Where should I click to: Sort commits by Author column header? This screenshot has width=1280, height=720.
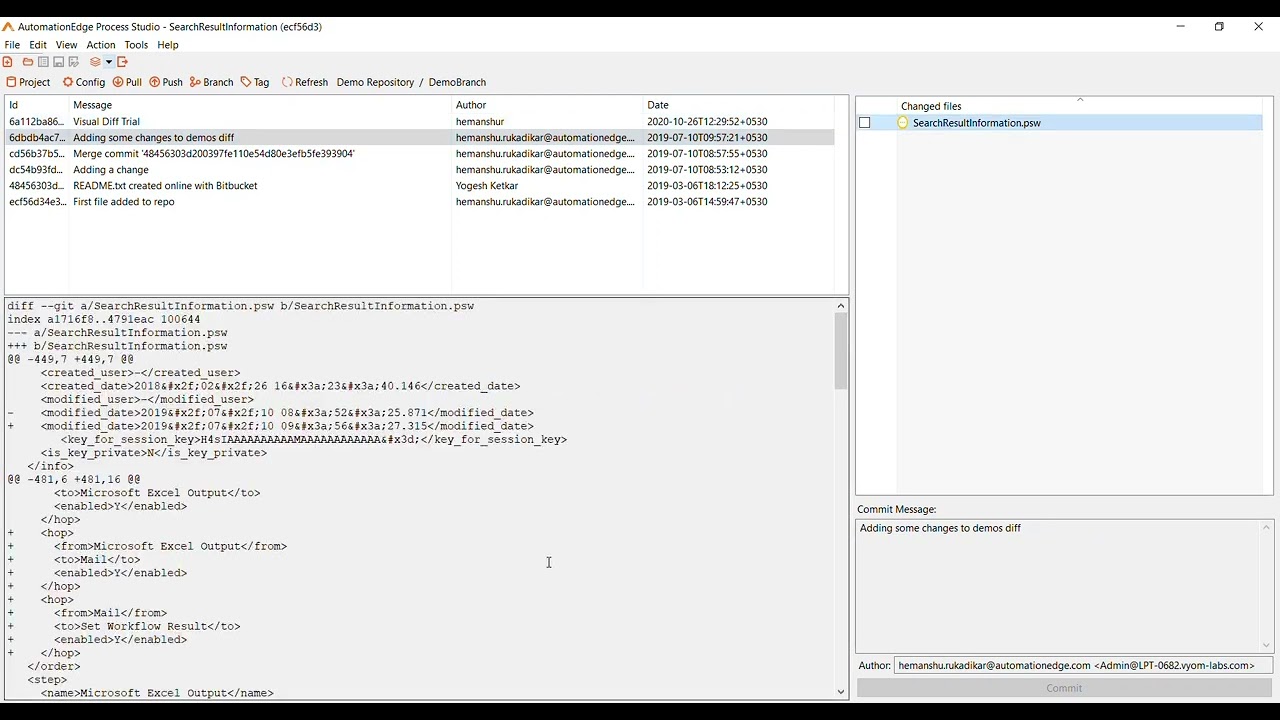547,105
